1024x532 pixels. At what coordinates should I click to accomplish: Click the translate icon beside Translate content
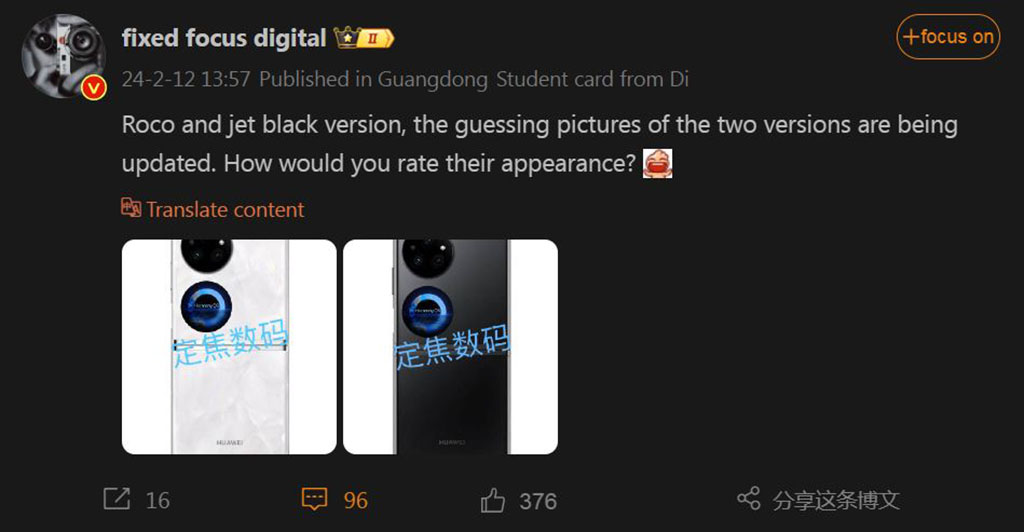[x=131, y=208]
